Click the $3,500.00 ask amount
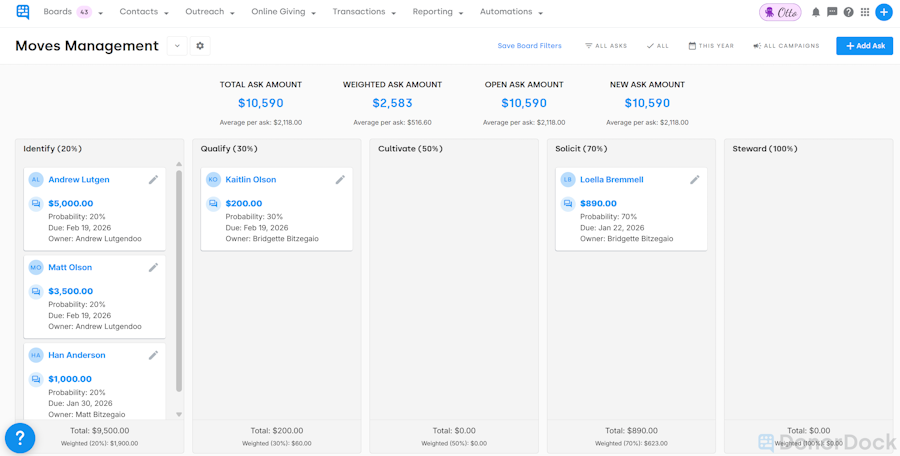This screenshot has width=900, height=456. 71,291
